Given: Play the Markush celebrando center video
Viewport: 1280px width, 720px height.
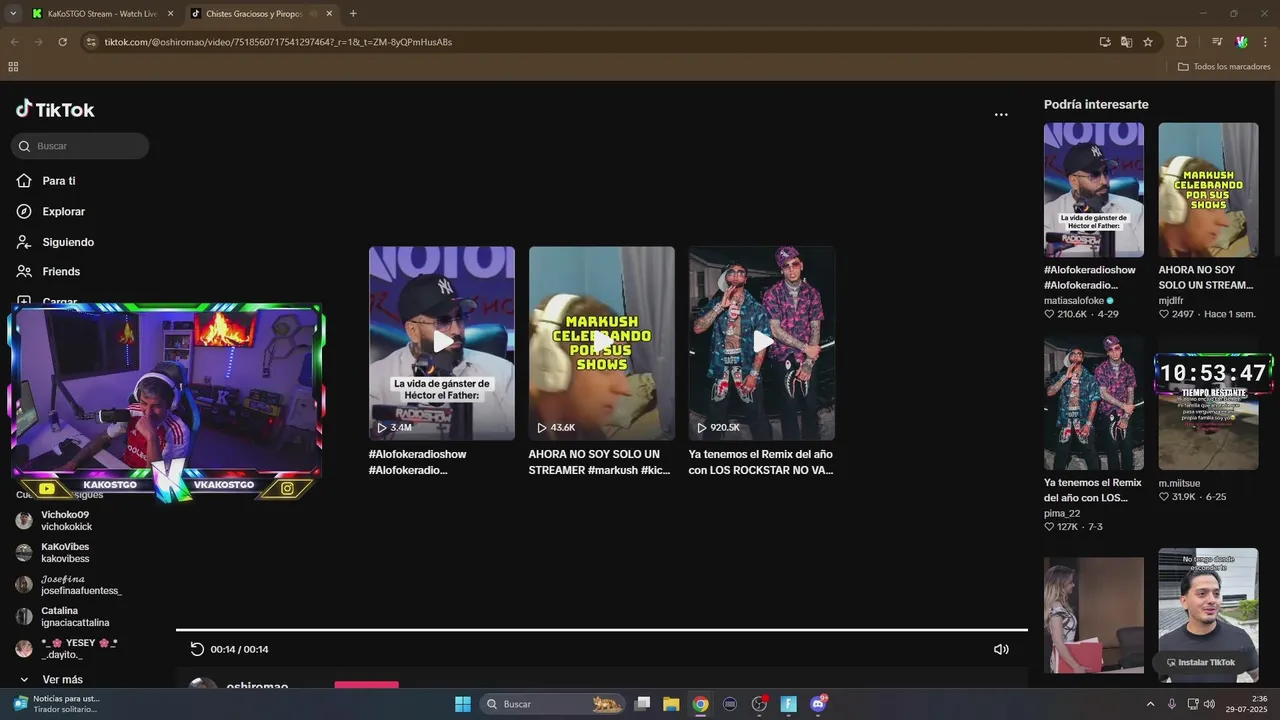Looking at the screenshot, I should tap(602, 343).
